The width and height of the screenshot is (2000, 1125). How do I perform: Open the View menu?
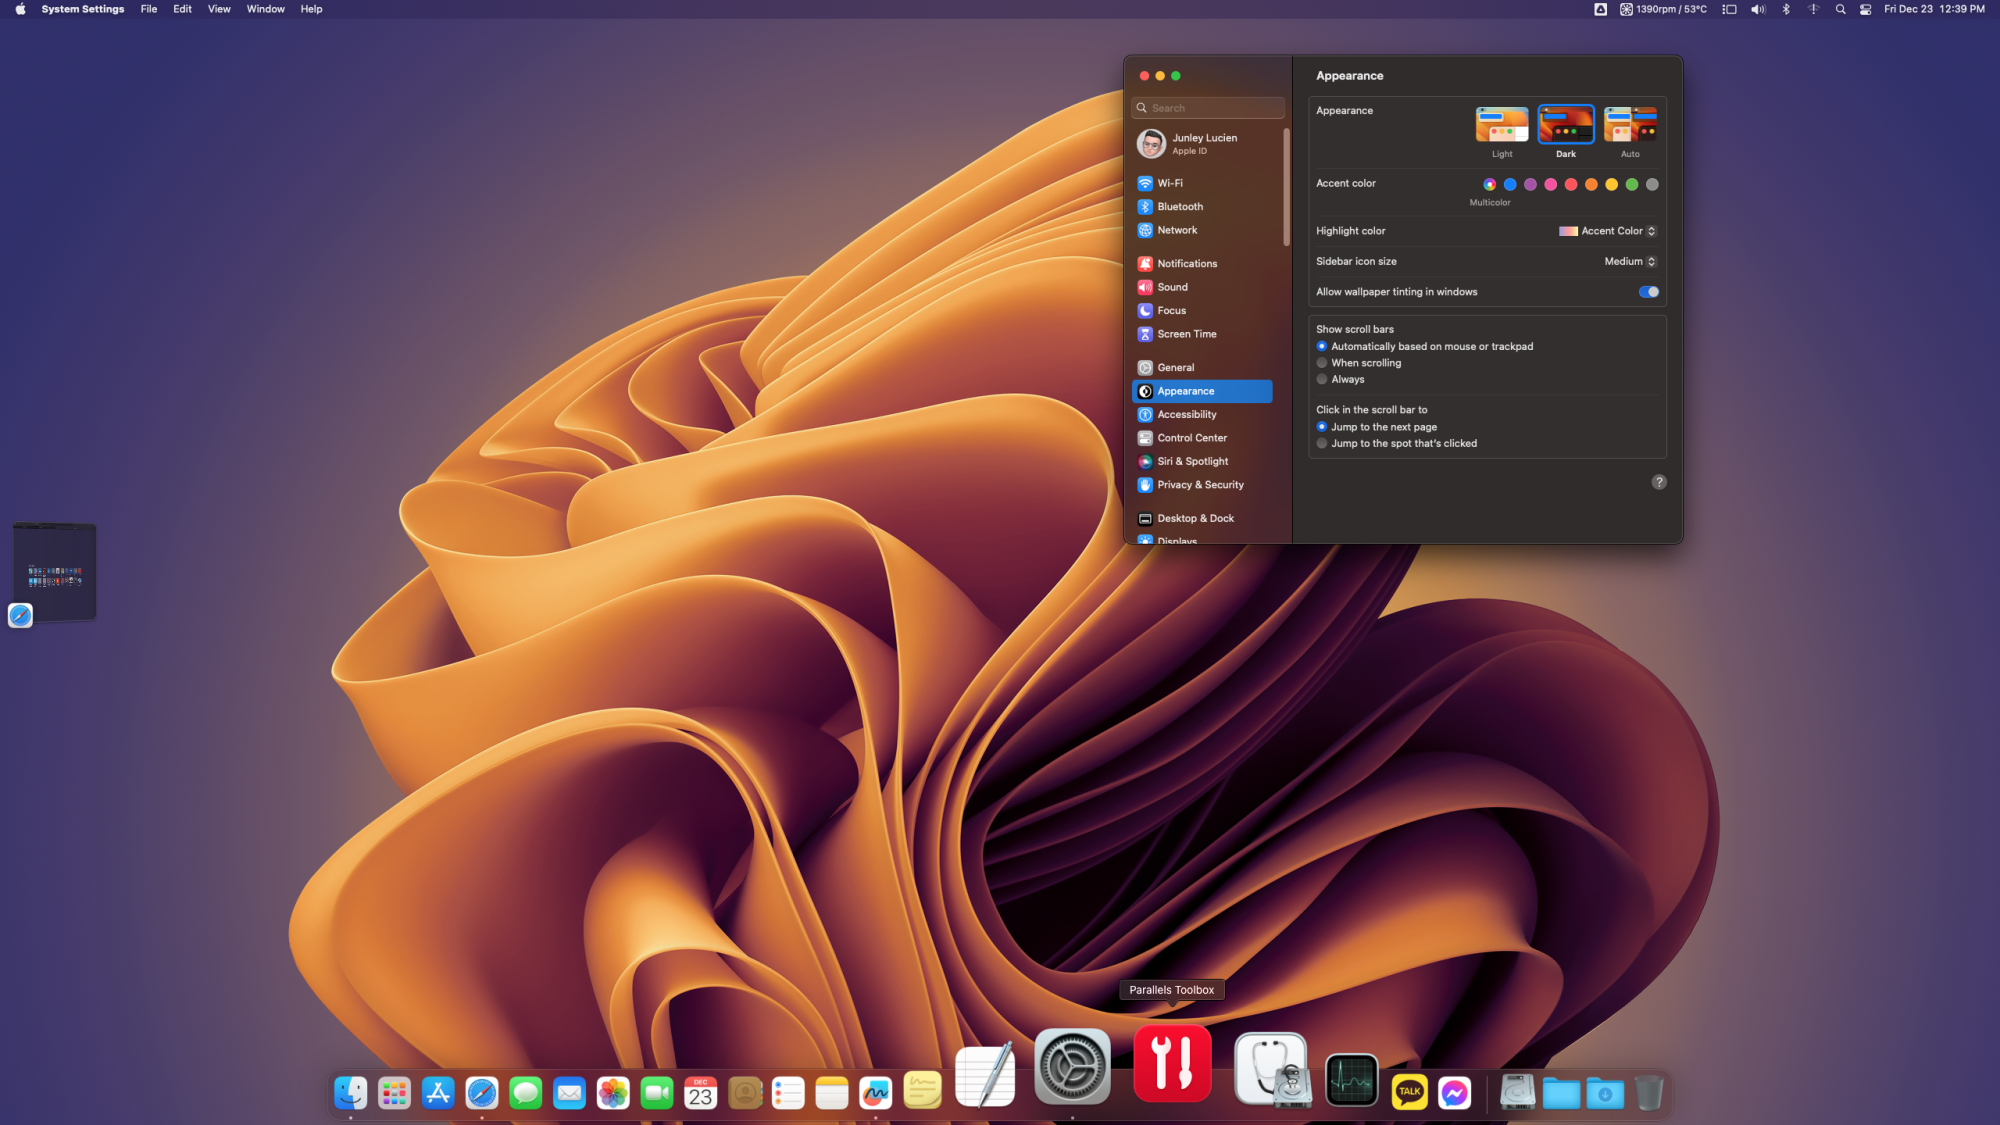[x=219, y=9]
